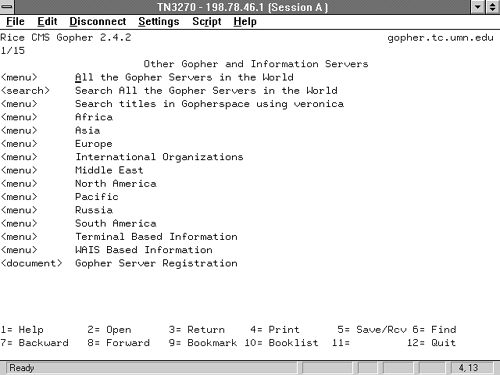500x375 pixels.
Task: Click the 12= Quit function key label
Action: click(431, 343)
